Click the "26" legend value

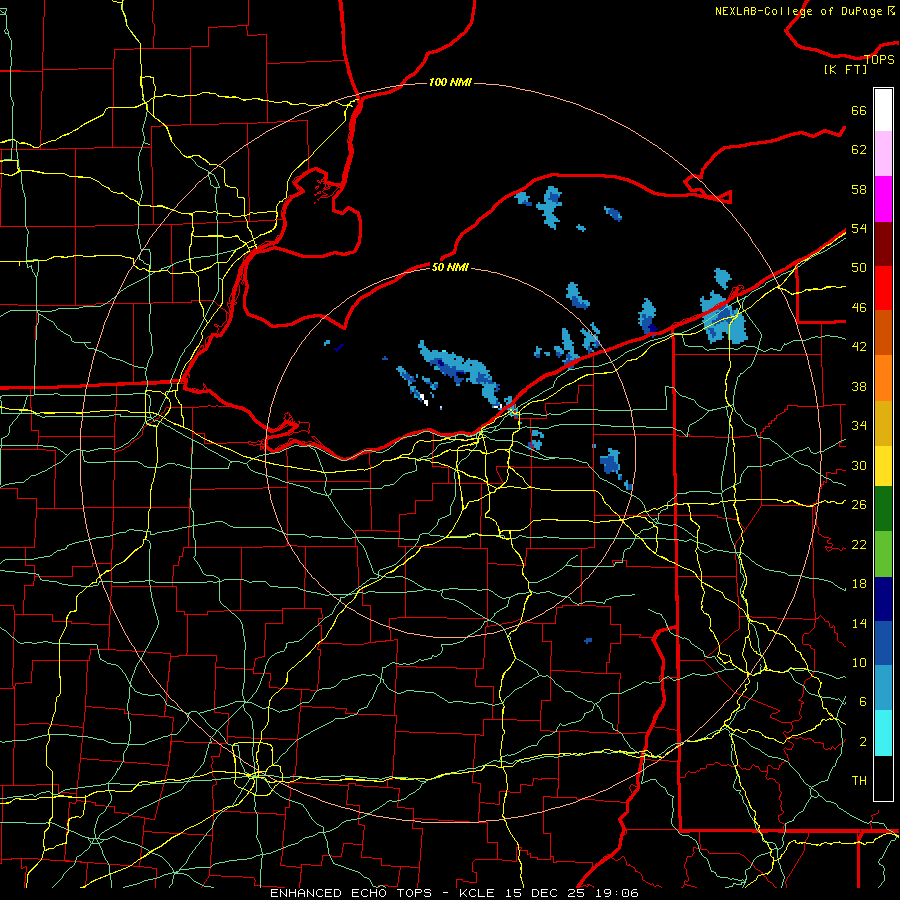(x=859, y=505)
